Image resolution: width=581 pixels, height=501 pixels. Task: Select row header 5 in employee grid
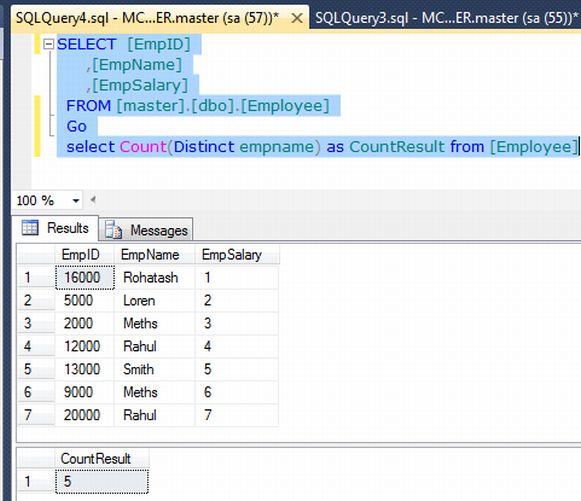pos(36,369)
